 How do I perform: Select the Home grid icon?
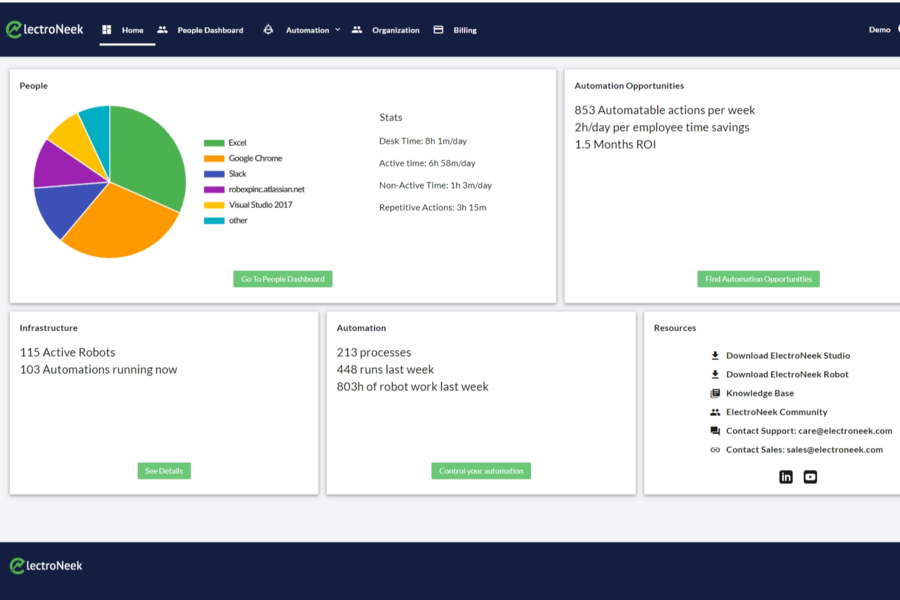click(x=107, y=30)
